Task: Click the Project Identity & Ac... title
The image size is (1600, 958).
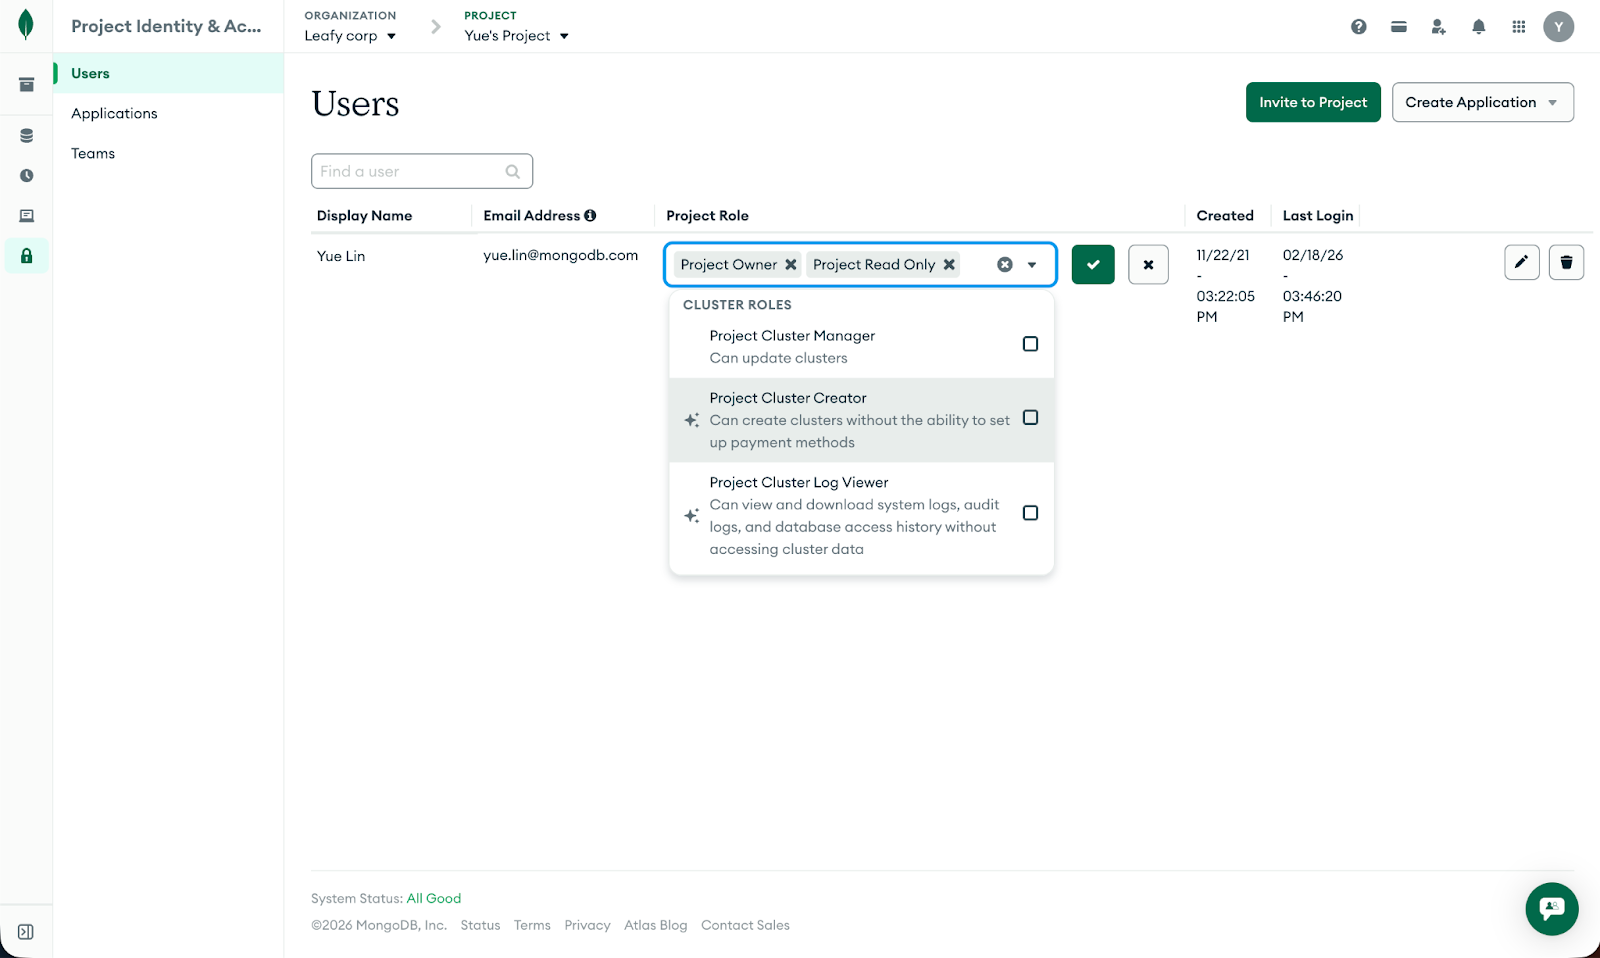Action: click(166, 26)
